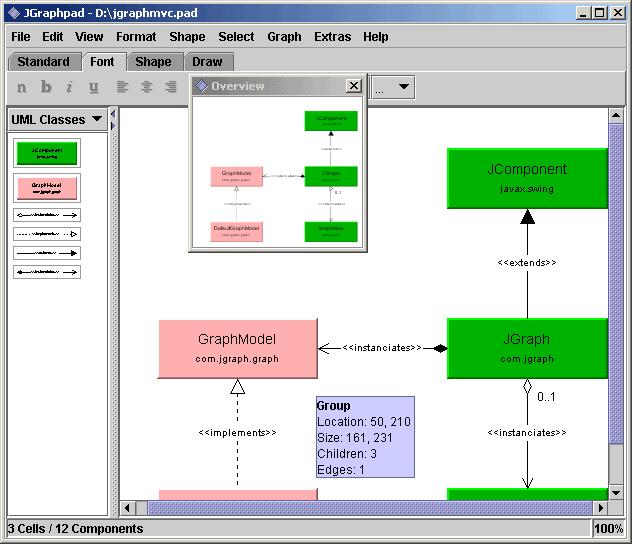
Task: Click the <<instanciates>> label between GraphModel and JGraph
Action: [x=382, y=348]
